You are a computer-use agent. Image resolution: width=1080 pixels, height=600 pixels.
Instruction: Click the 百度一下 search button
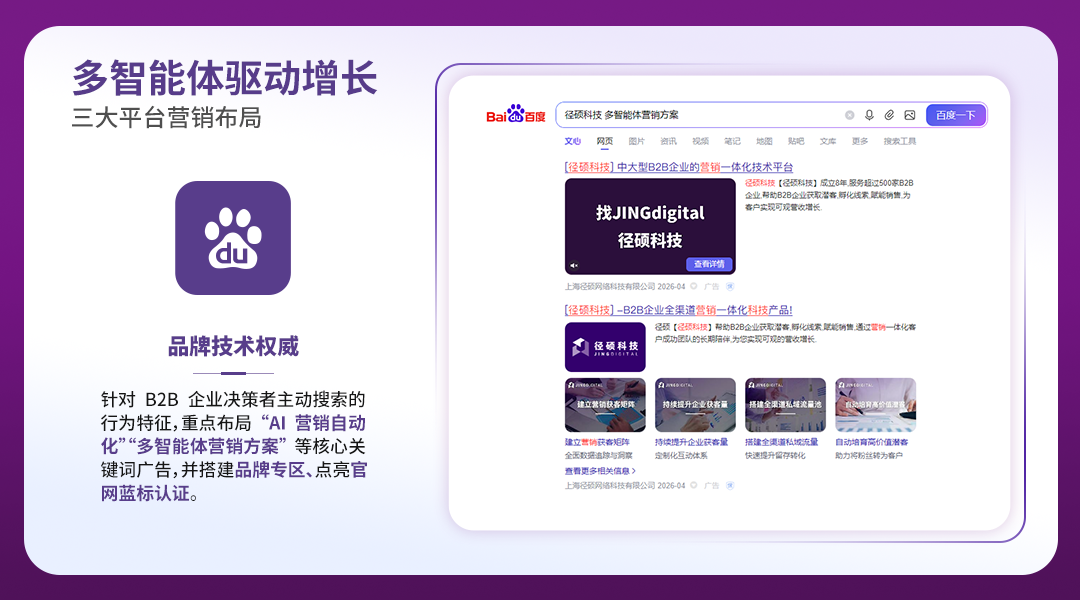(x=955, y=115)
